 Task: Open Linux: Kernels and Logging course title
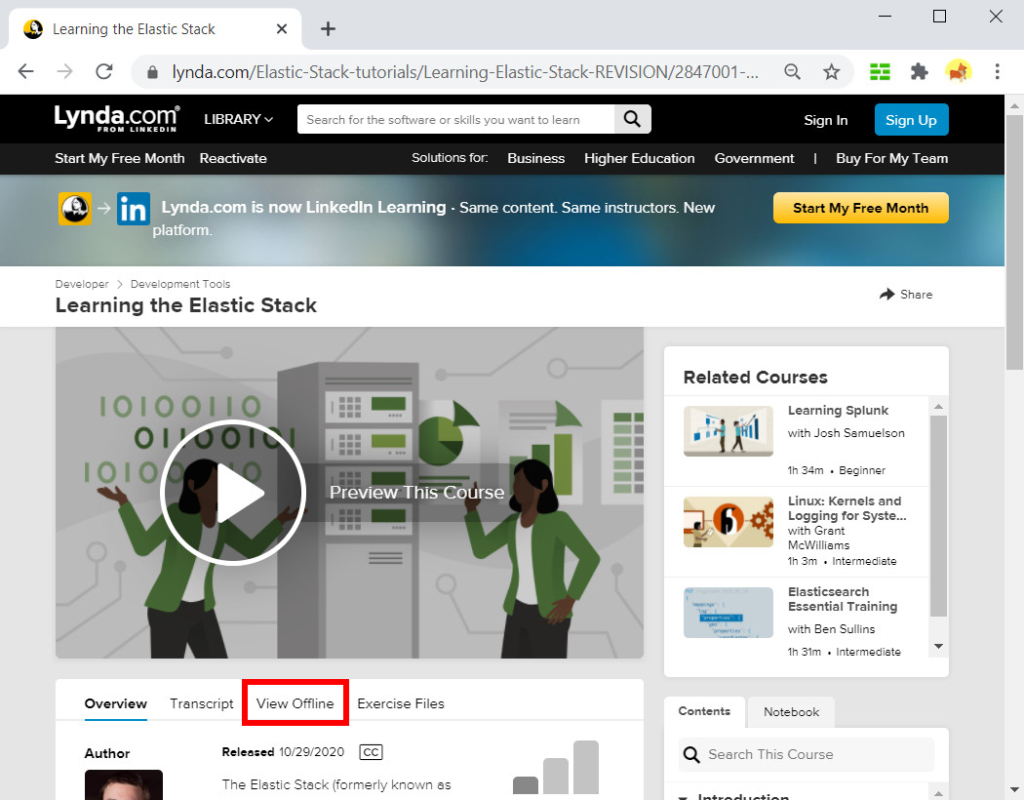(847, 508)
